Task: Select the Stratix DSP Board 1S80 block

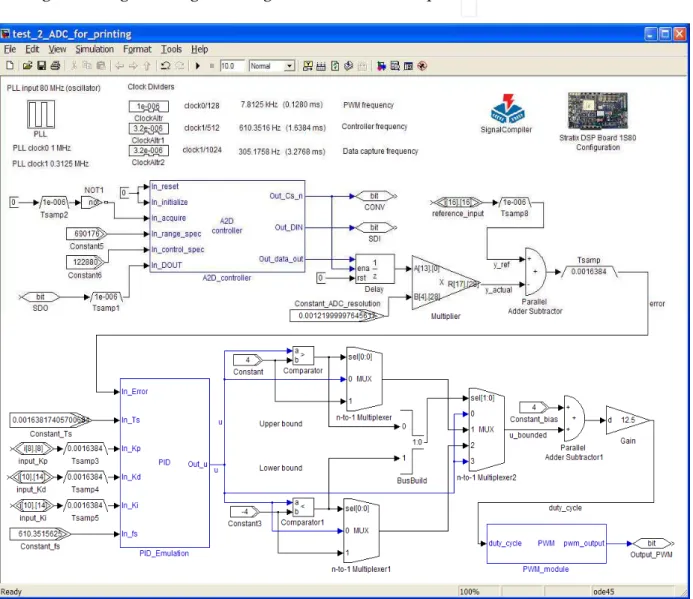Action: tap(598, 111)
